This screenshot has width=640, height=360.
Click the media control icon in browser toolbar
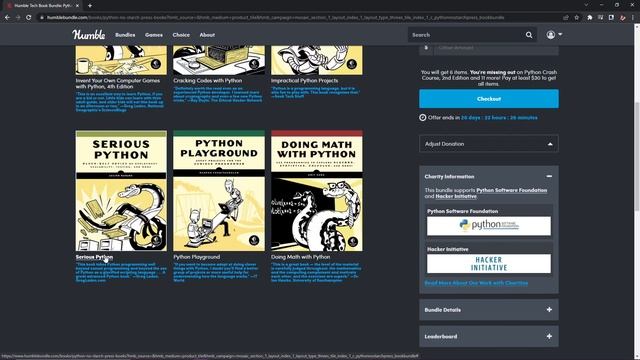pyautogui.click(x=600, y=18)
